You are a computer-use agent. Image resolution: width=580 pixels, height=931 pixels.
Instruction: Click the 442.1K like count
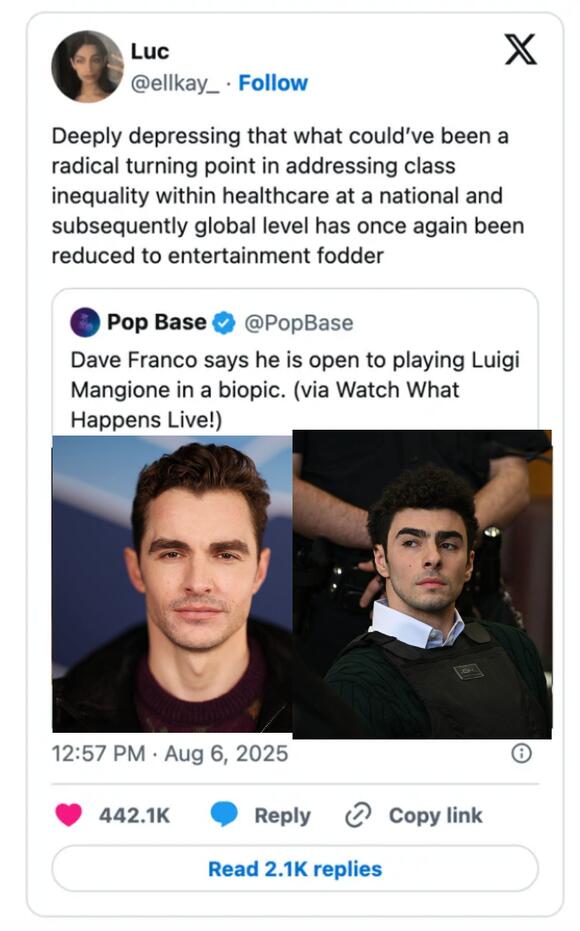(x=132, y=815)
